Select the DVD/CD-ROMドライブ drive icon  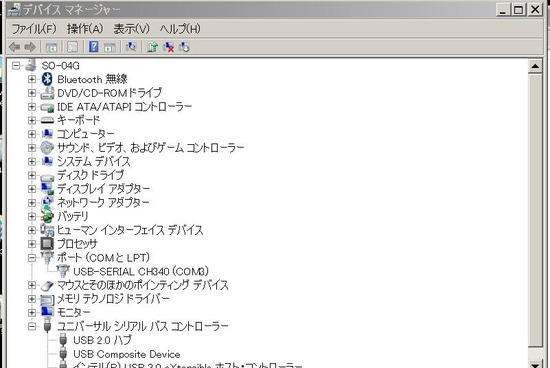click(x=47, y=93)
